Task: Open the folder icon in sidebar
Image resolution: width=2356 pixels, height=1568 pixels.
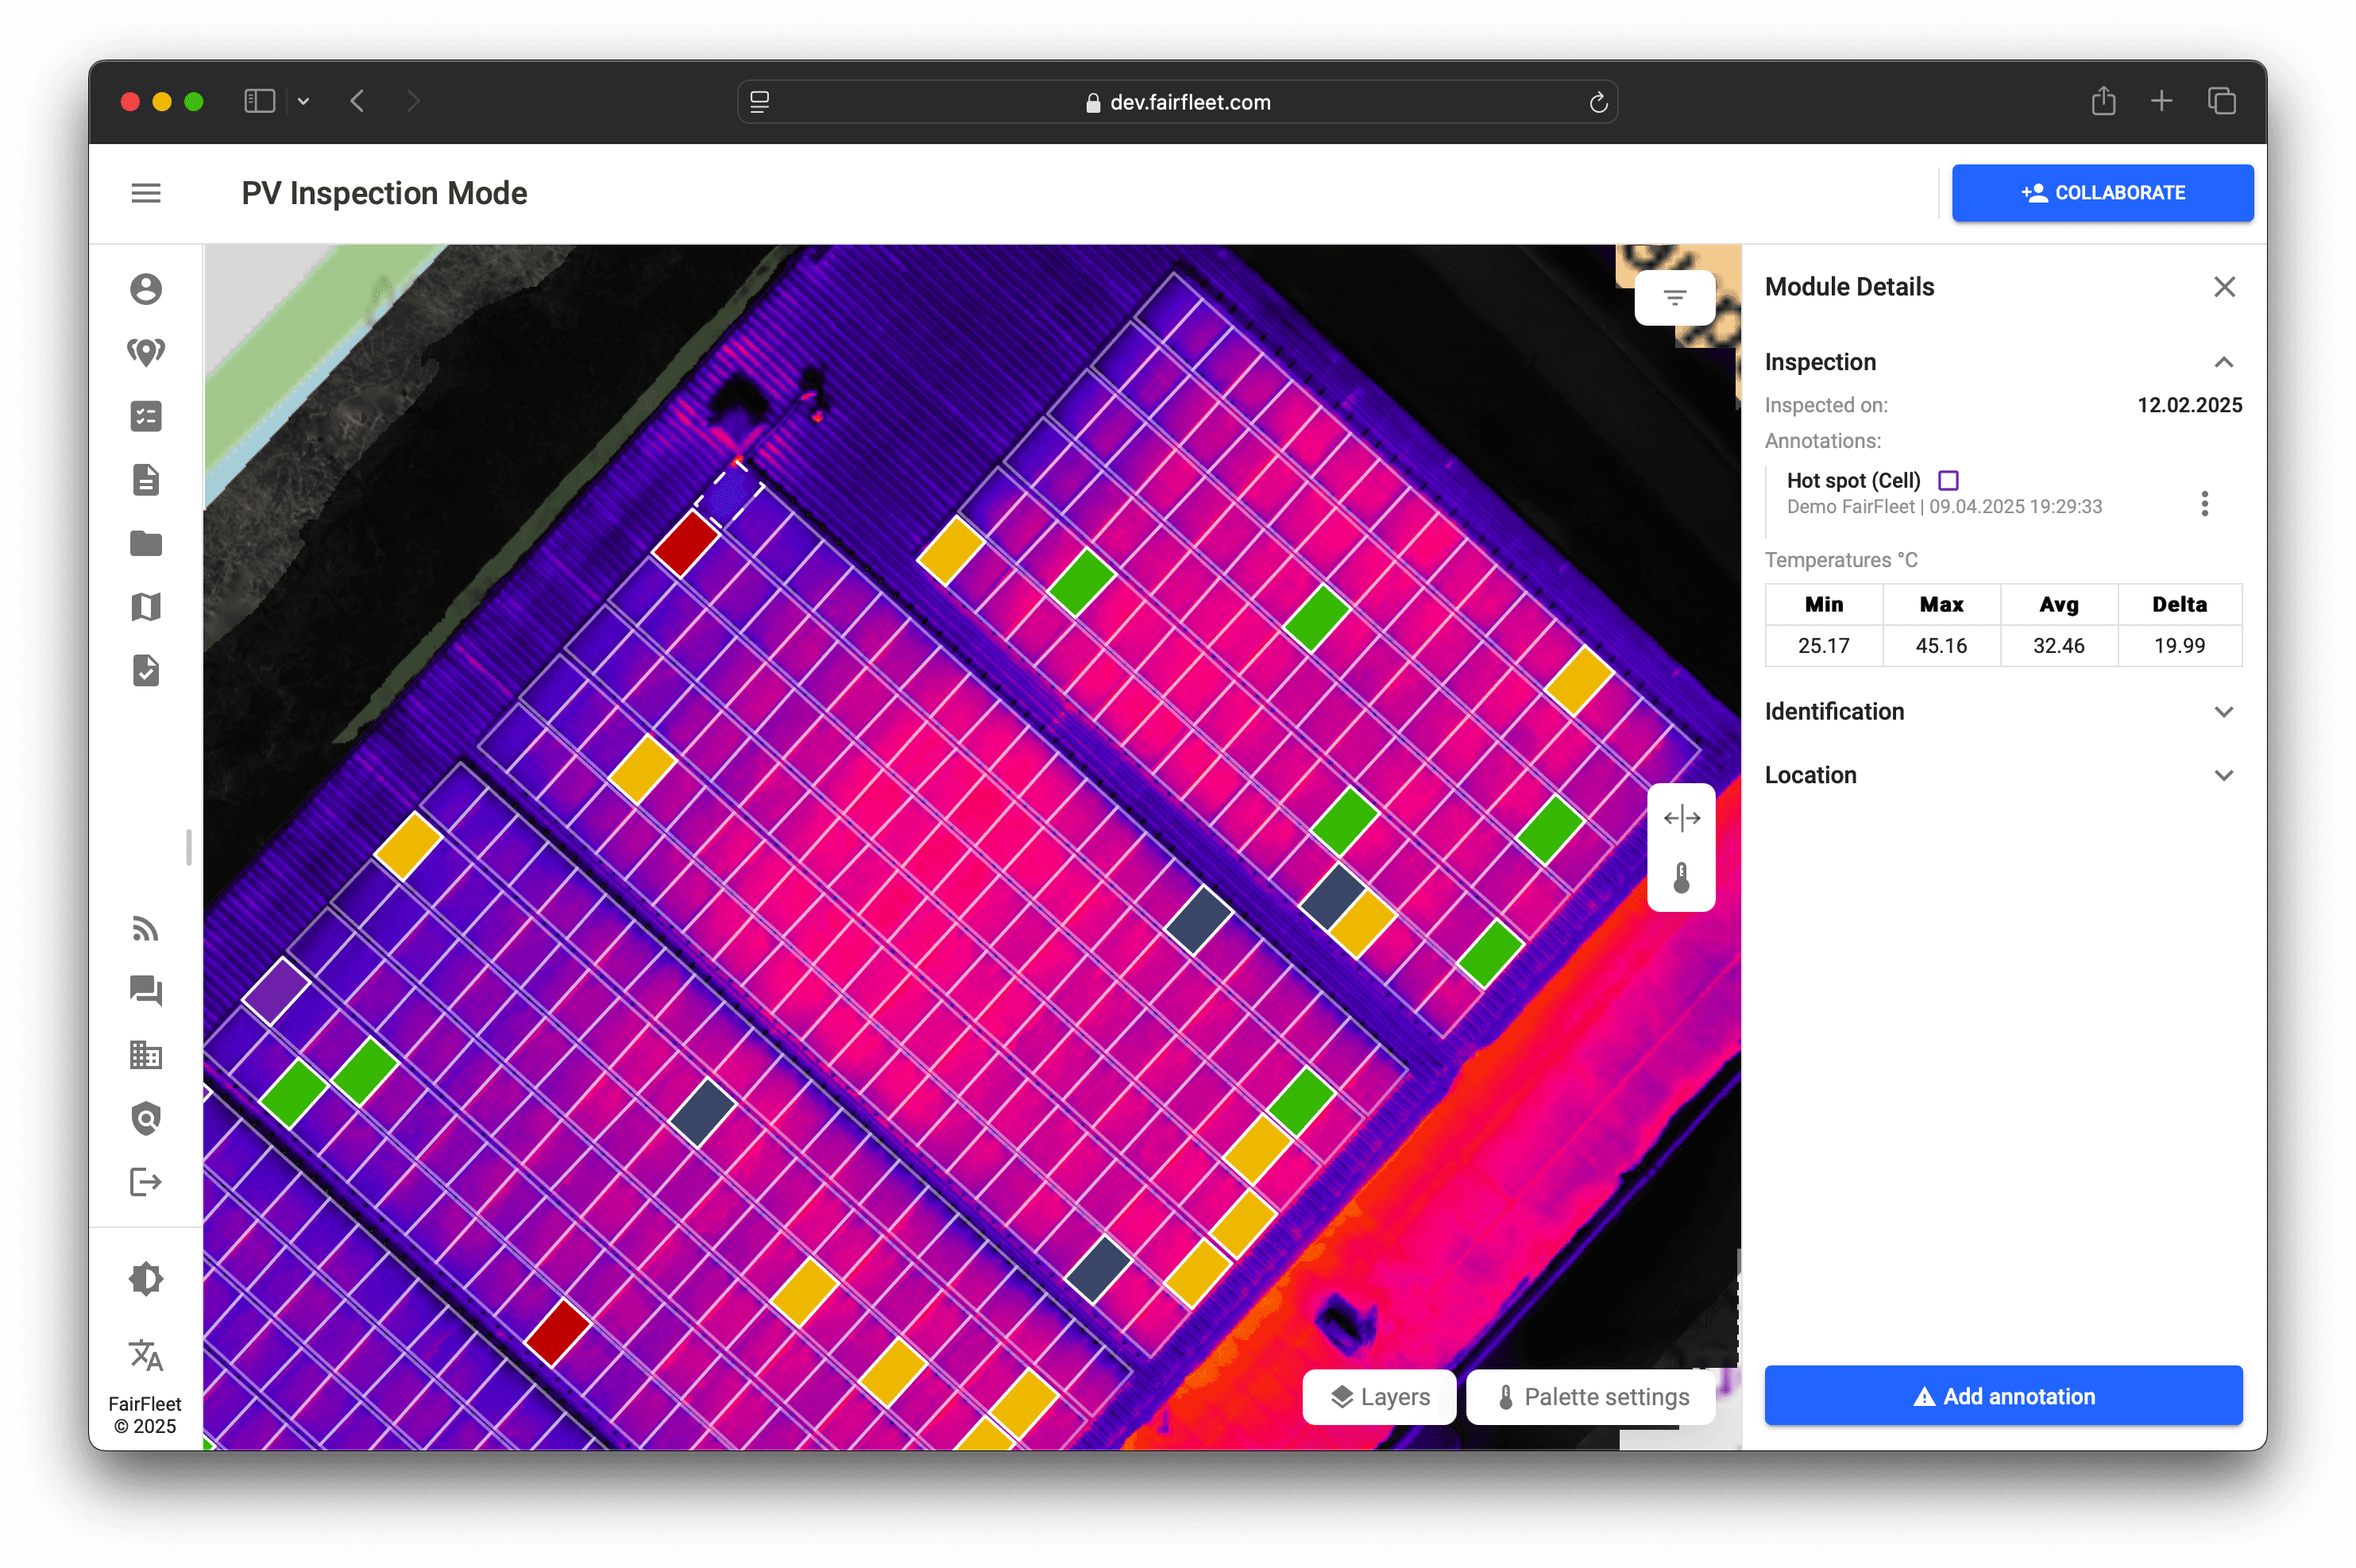Action: 146,543
